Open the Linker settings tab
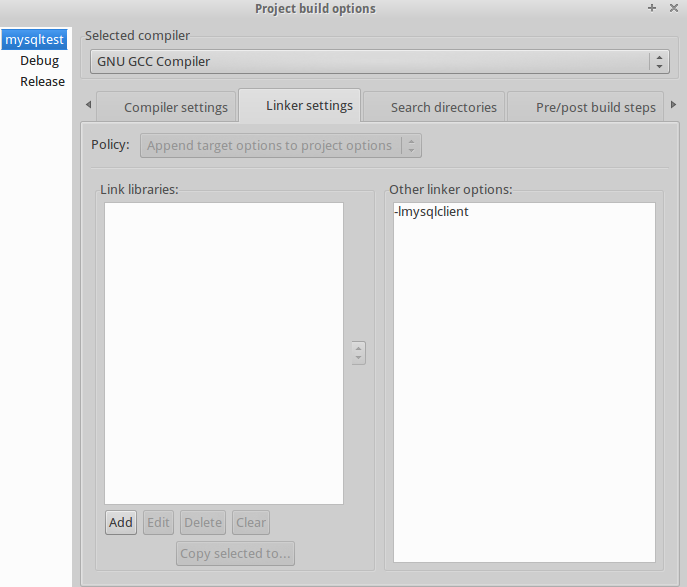Screen dimensions: 687x587 point(309,106)
